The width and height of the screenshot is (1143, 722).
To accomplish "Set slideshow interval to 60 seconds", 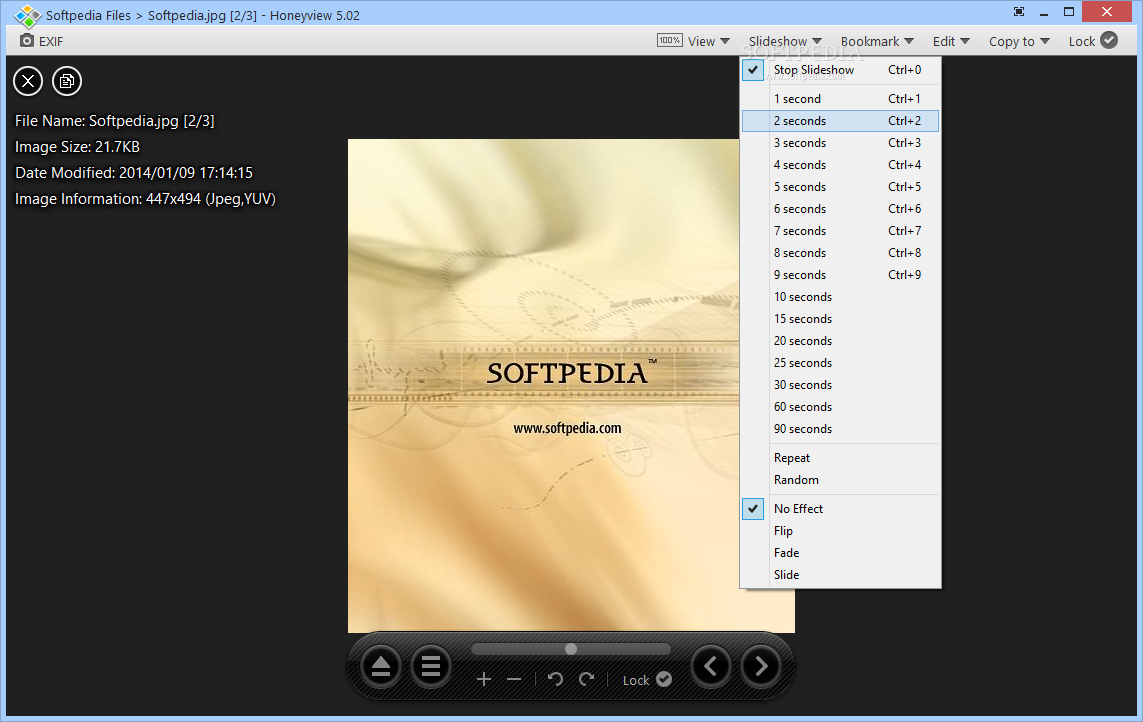I will [840, 407].
